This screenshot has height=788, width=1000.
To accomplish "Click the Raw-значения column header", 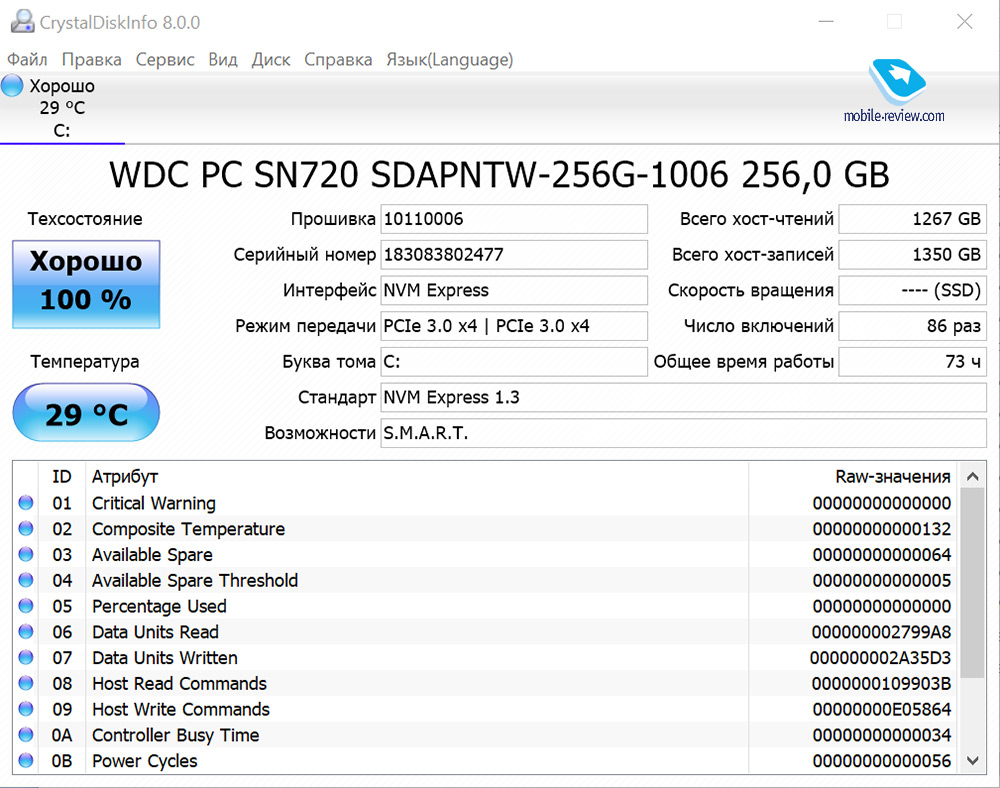I will [893, 476].
